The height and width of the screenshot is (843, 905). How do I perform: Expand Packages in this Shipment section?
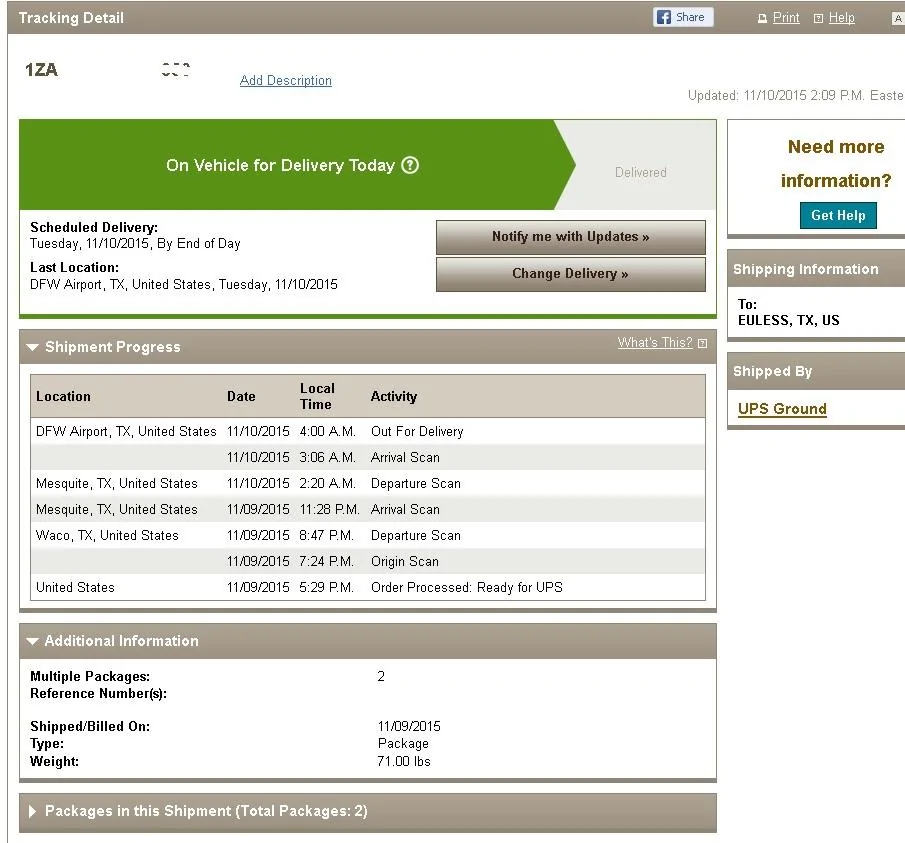33,811
